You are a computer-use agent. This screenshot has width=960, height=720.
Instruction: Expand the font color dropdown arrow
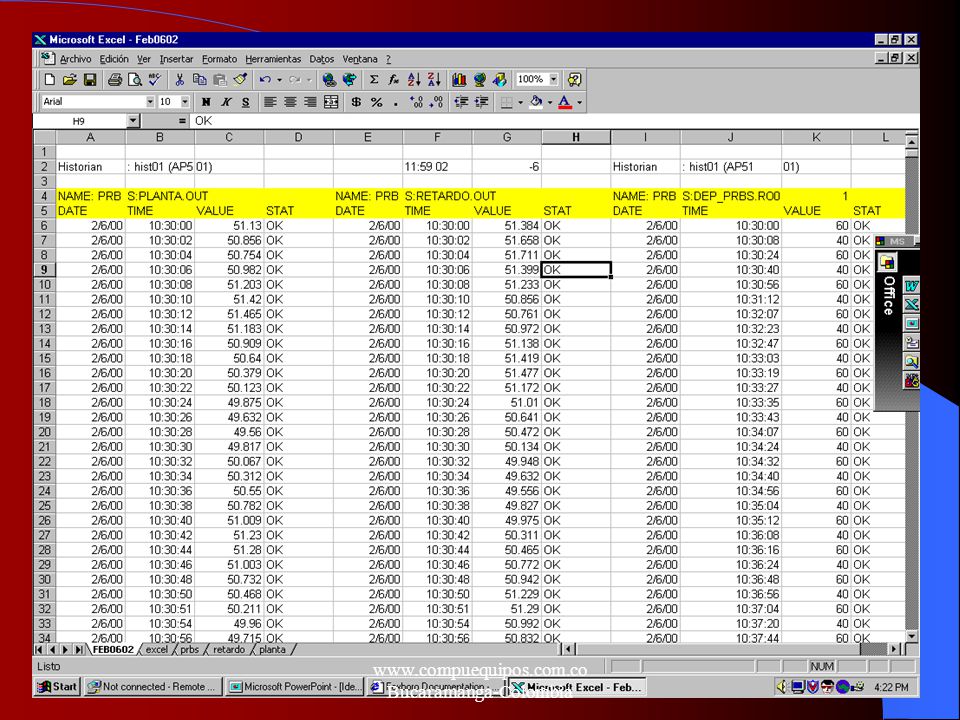pyautogui.click(x=579, y=102)
